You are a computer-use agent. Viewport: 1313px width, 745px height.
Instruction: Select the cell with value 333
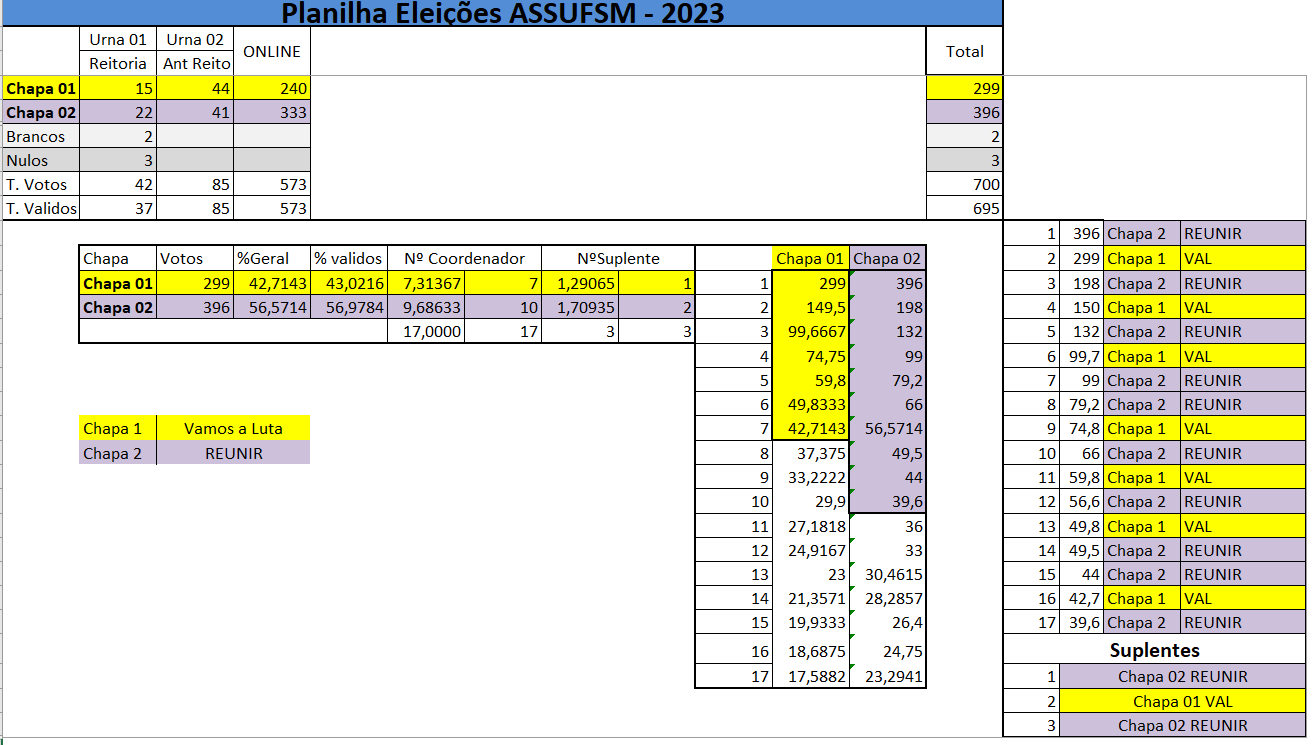(272, 112)
